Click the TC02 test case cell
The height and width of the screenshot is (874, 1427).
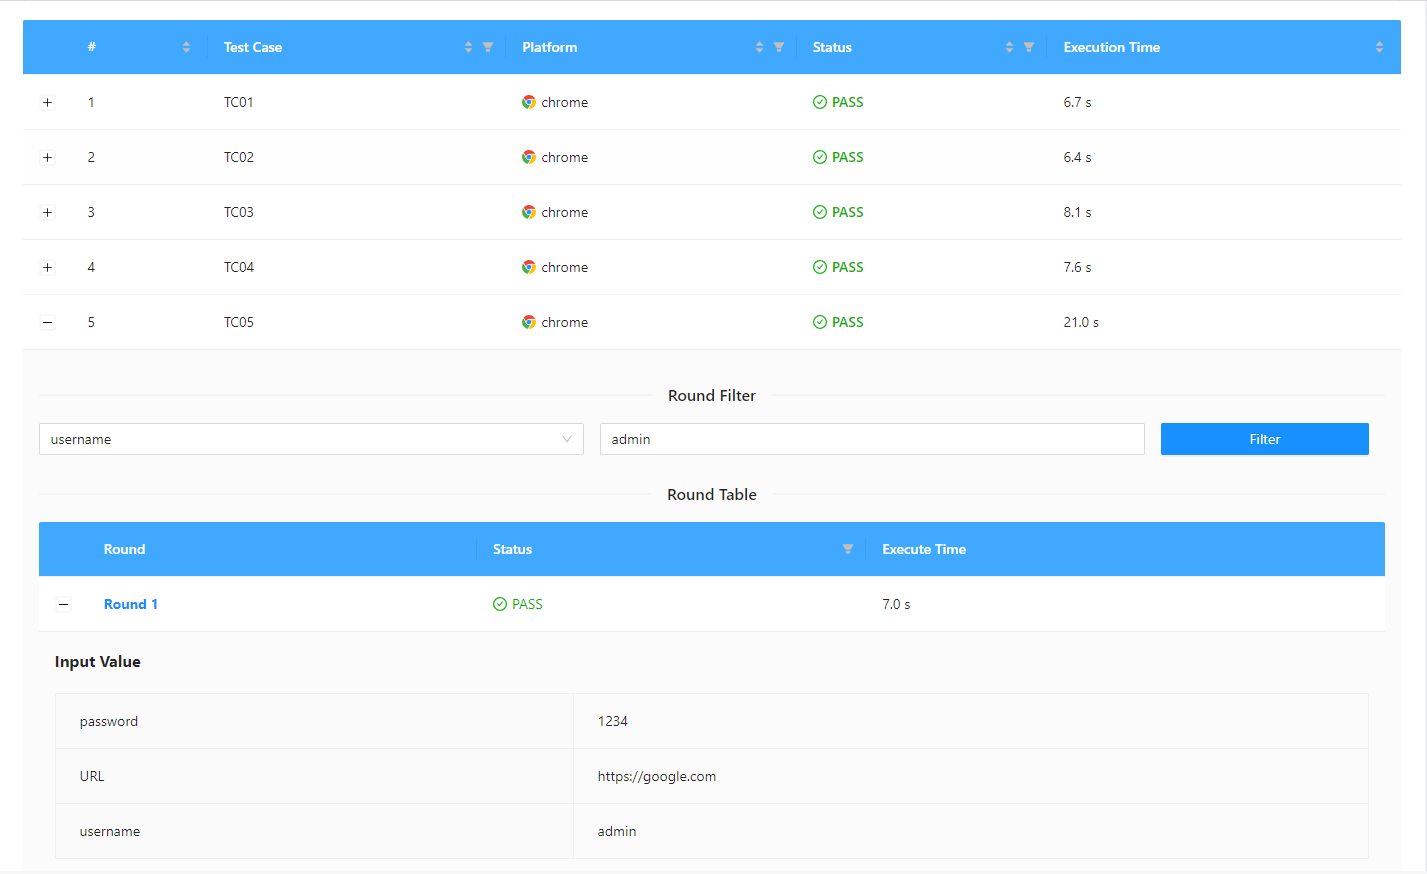coord(239,157)
